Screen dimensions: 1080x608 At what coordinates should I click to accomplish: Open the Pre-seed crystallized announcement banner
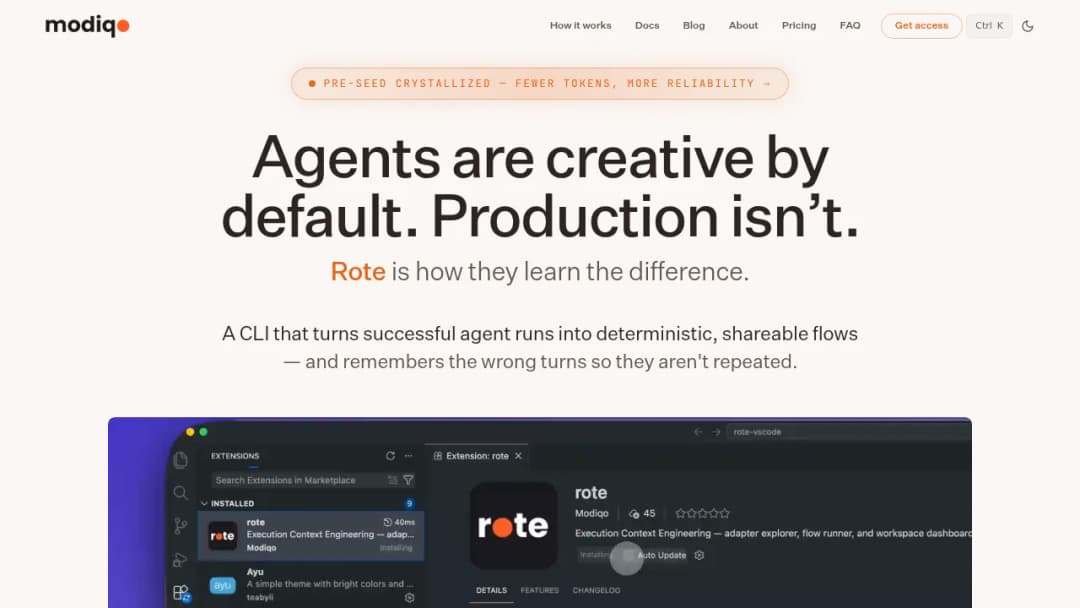[539, 83]
